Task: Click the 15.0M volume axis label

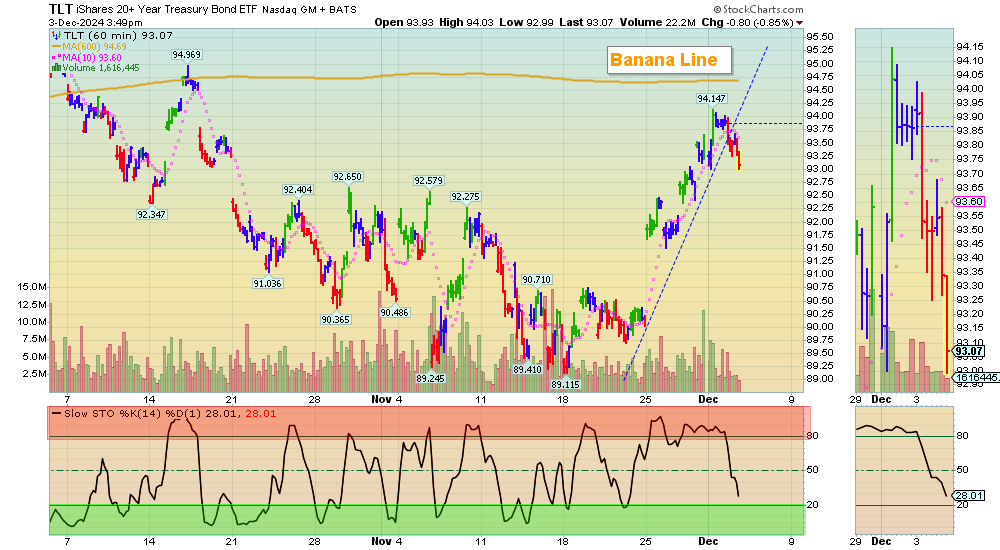Action: point(32,286)
